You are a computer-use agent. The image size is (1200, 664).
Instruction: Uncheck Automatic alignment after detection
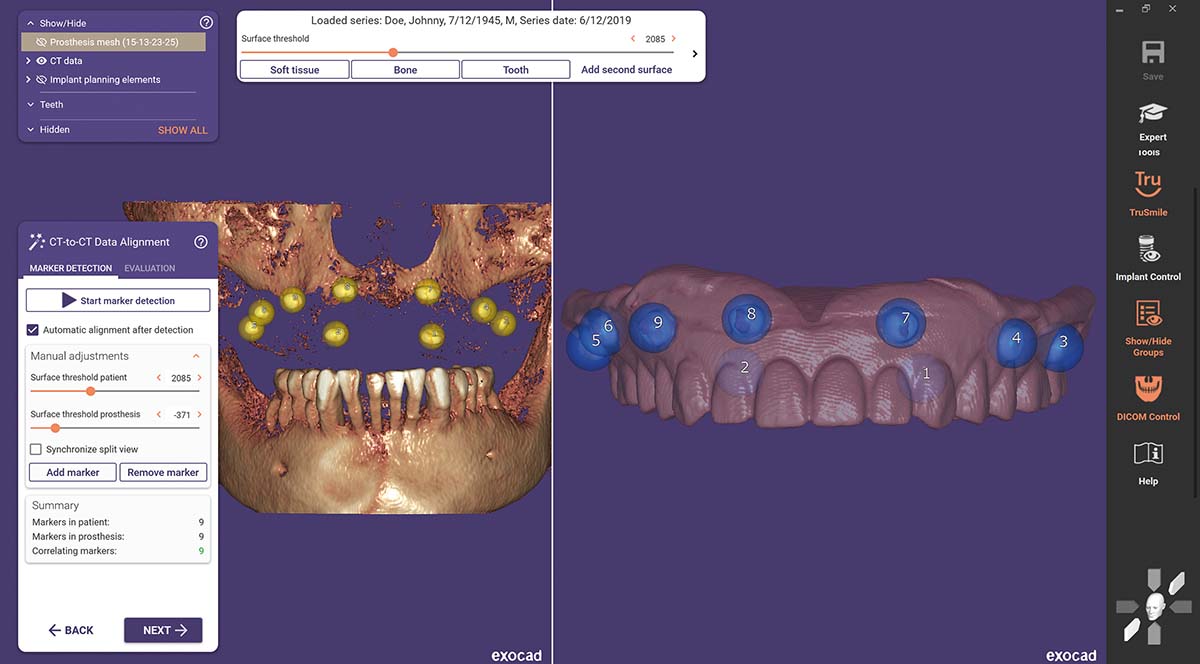coord(33,330)
